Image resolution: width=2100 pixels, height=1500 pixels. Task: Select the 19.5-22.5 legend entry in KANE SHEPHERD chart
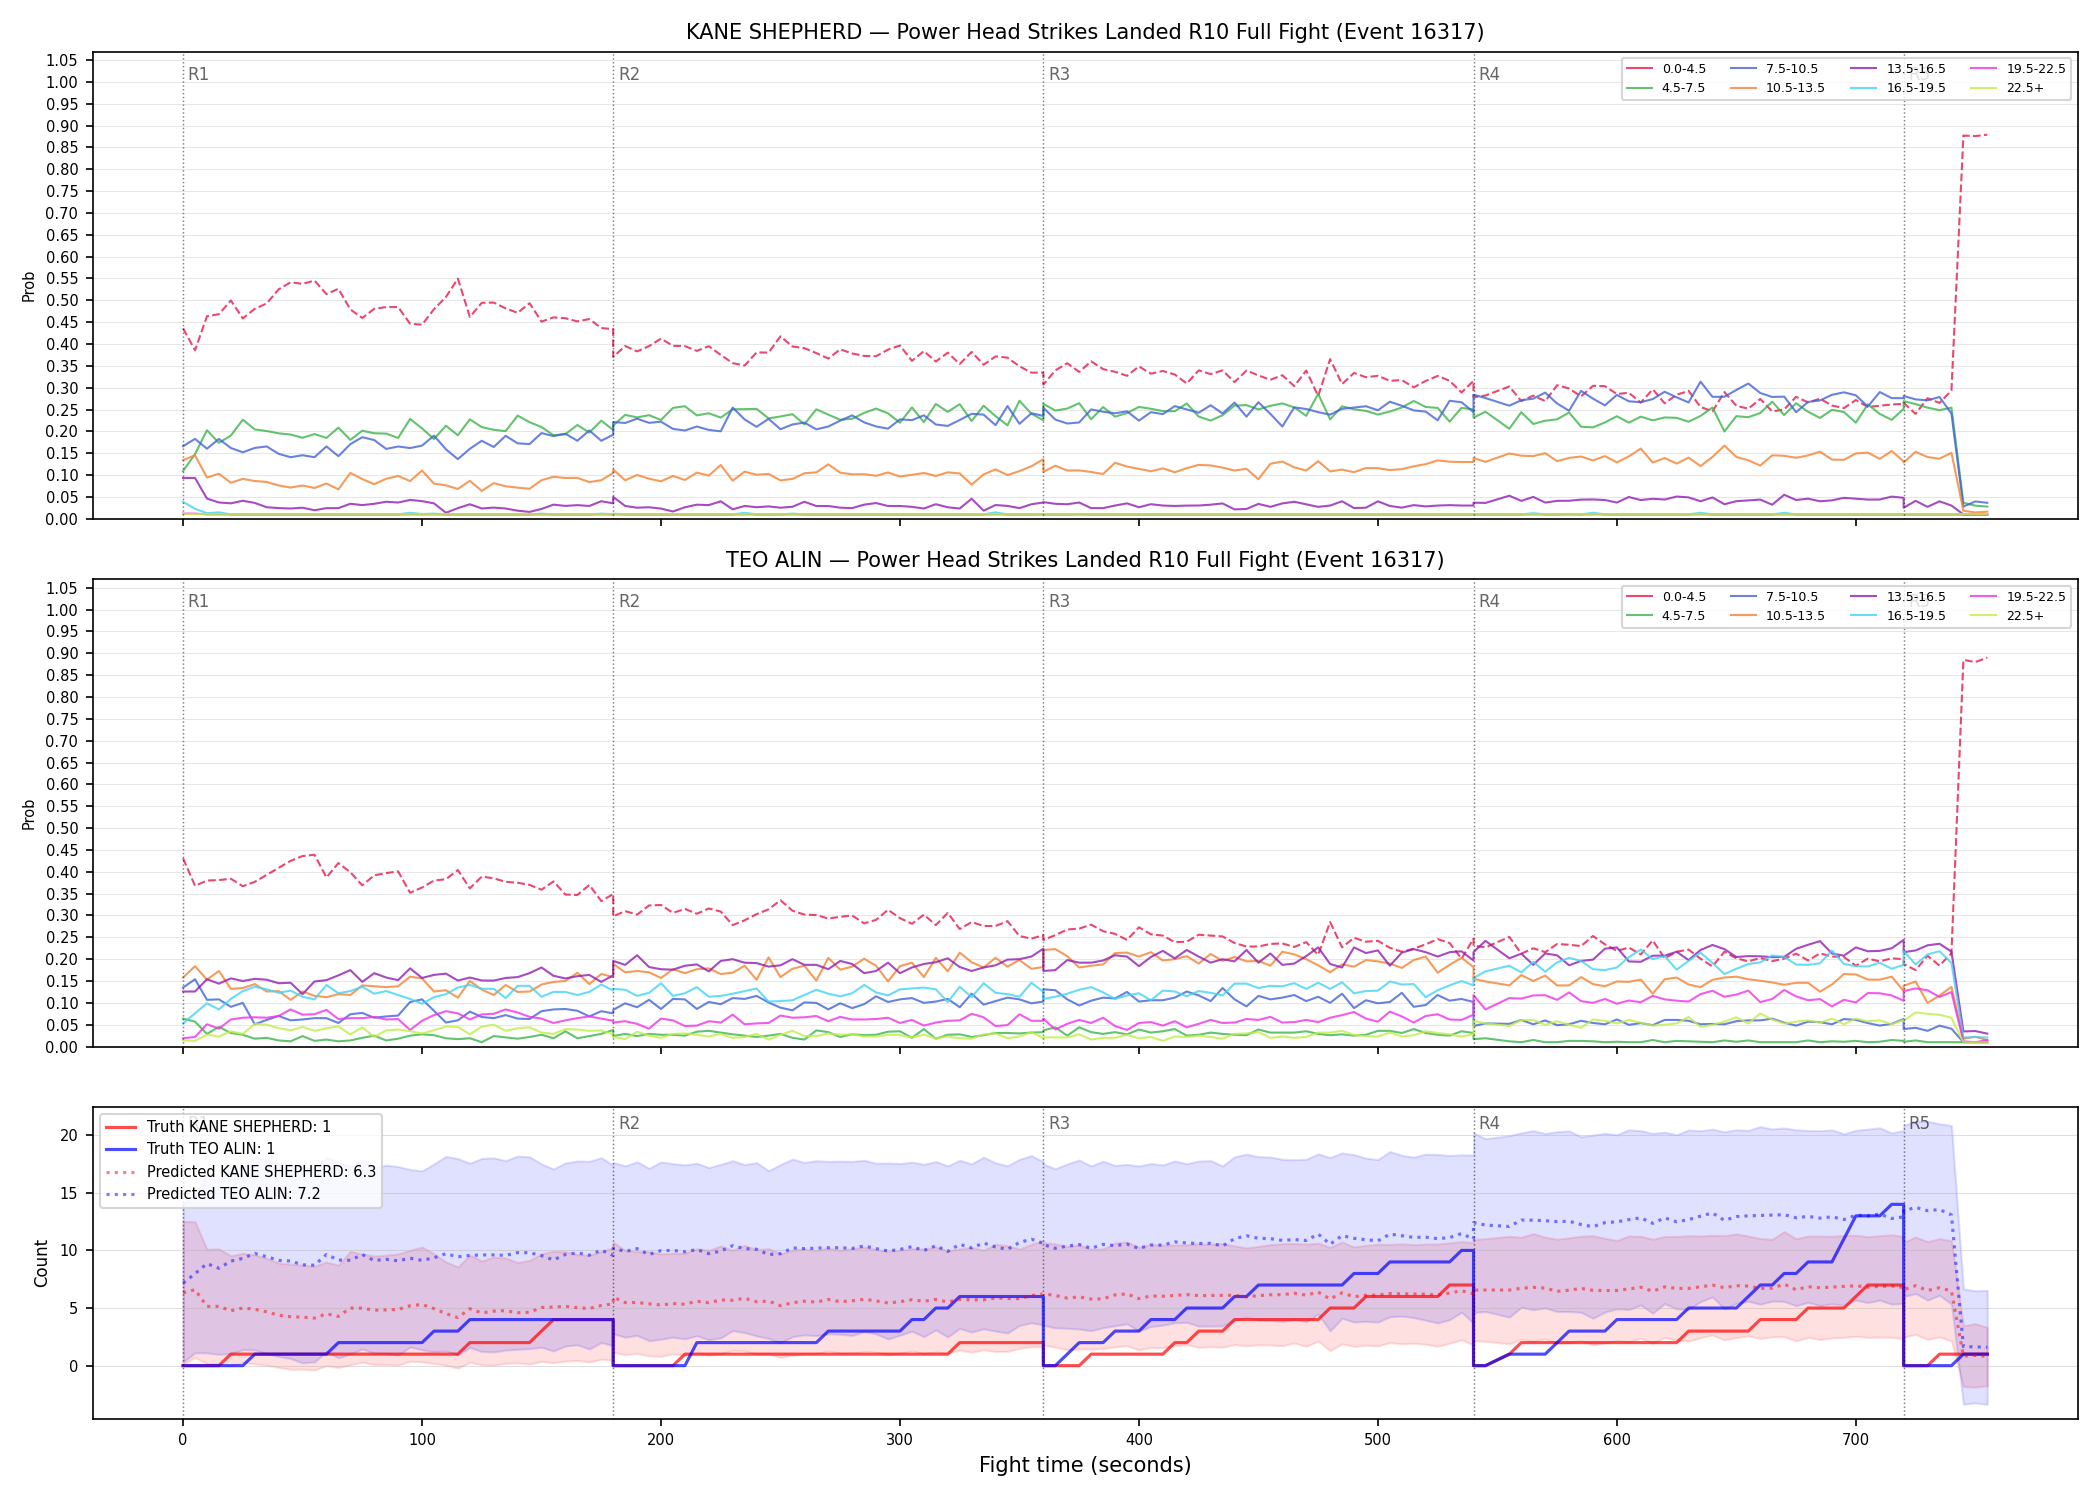[2018, 69]
